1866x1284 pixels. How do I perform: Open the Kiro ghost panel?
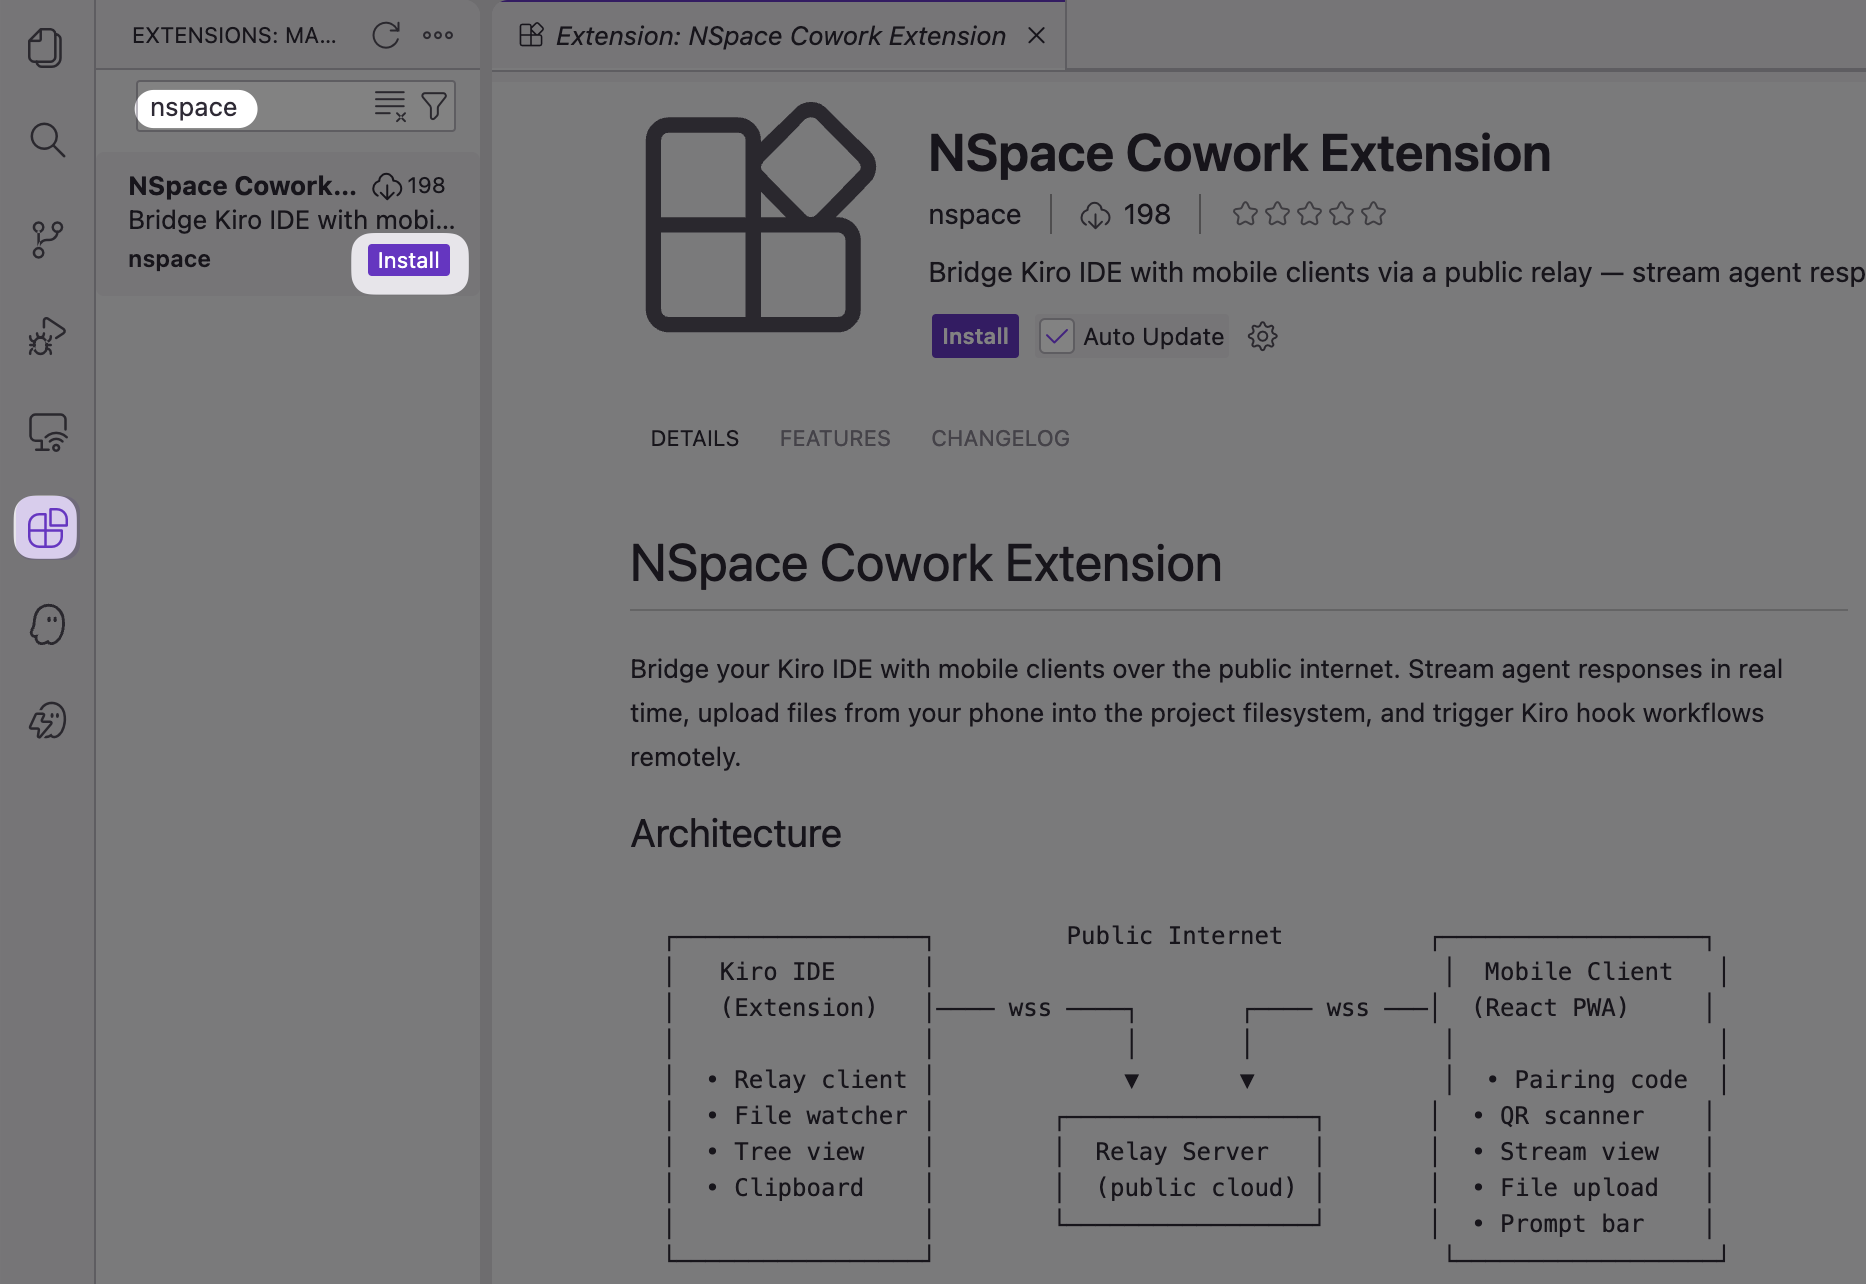46,624
